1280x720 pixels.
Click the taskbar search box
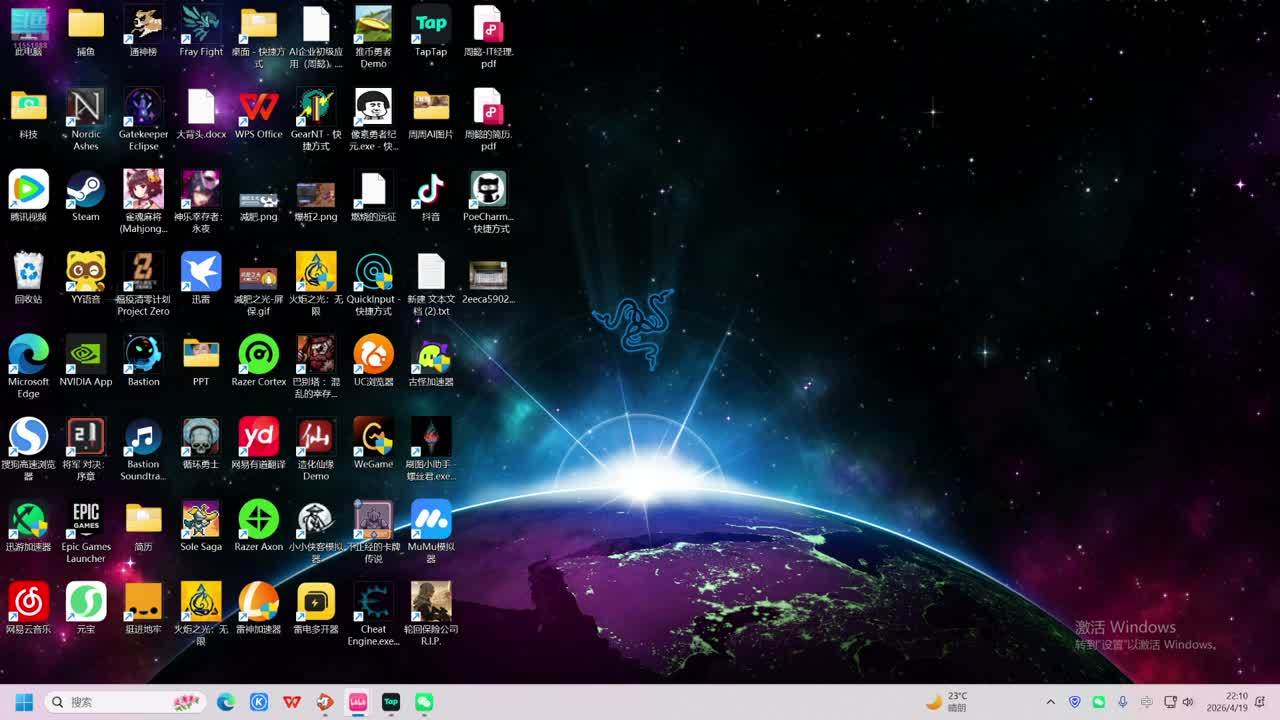tap(125, 702)
